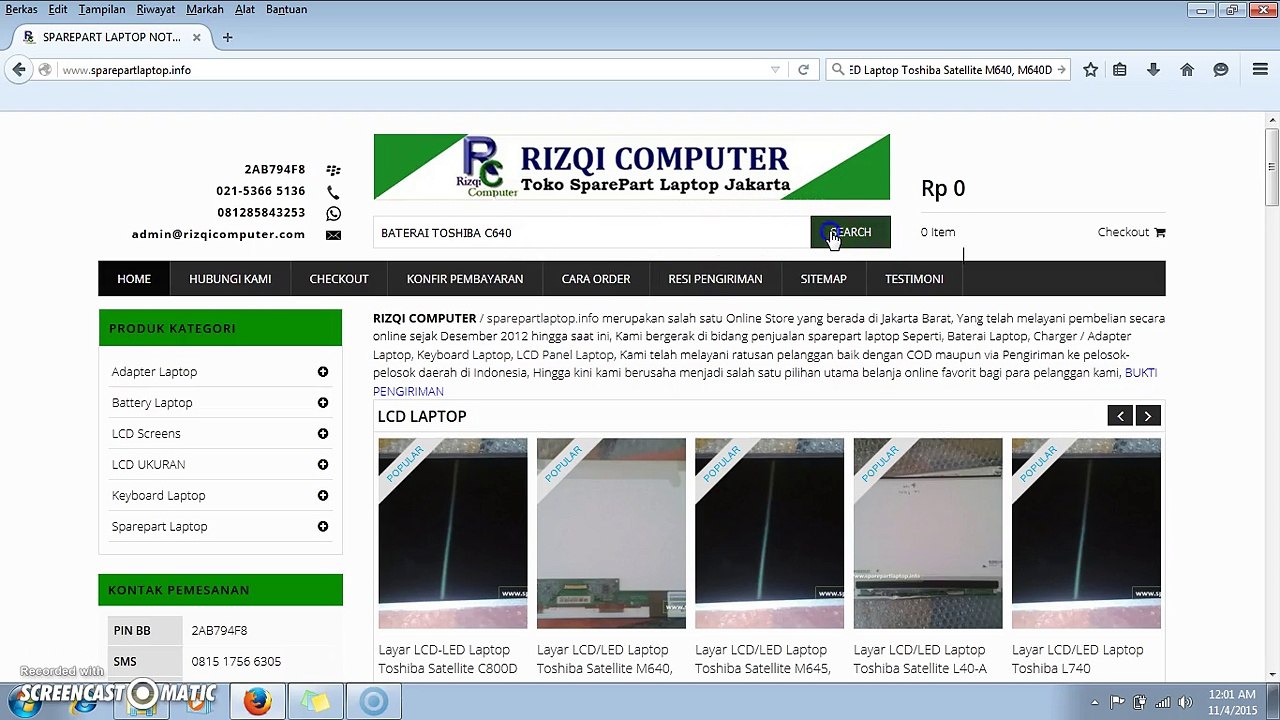
Task: Click the shopping cart icon next to Checkout
Action: pos(1160,232)
